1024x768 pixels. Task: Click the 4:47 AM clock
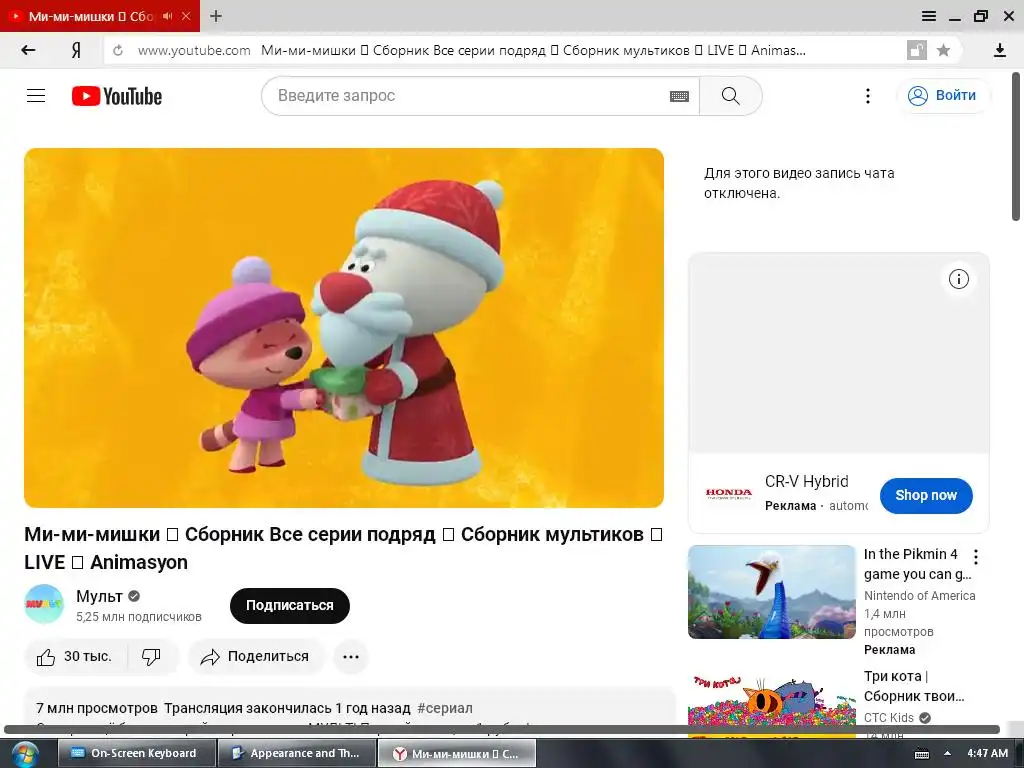987,753
